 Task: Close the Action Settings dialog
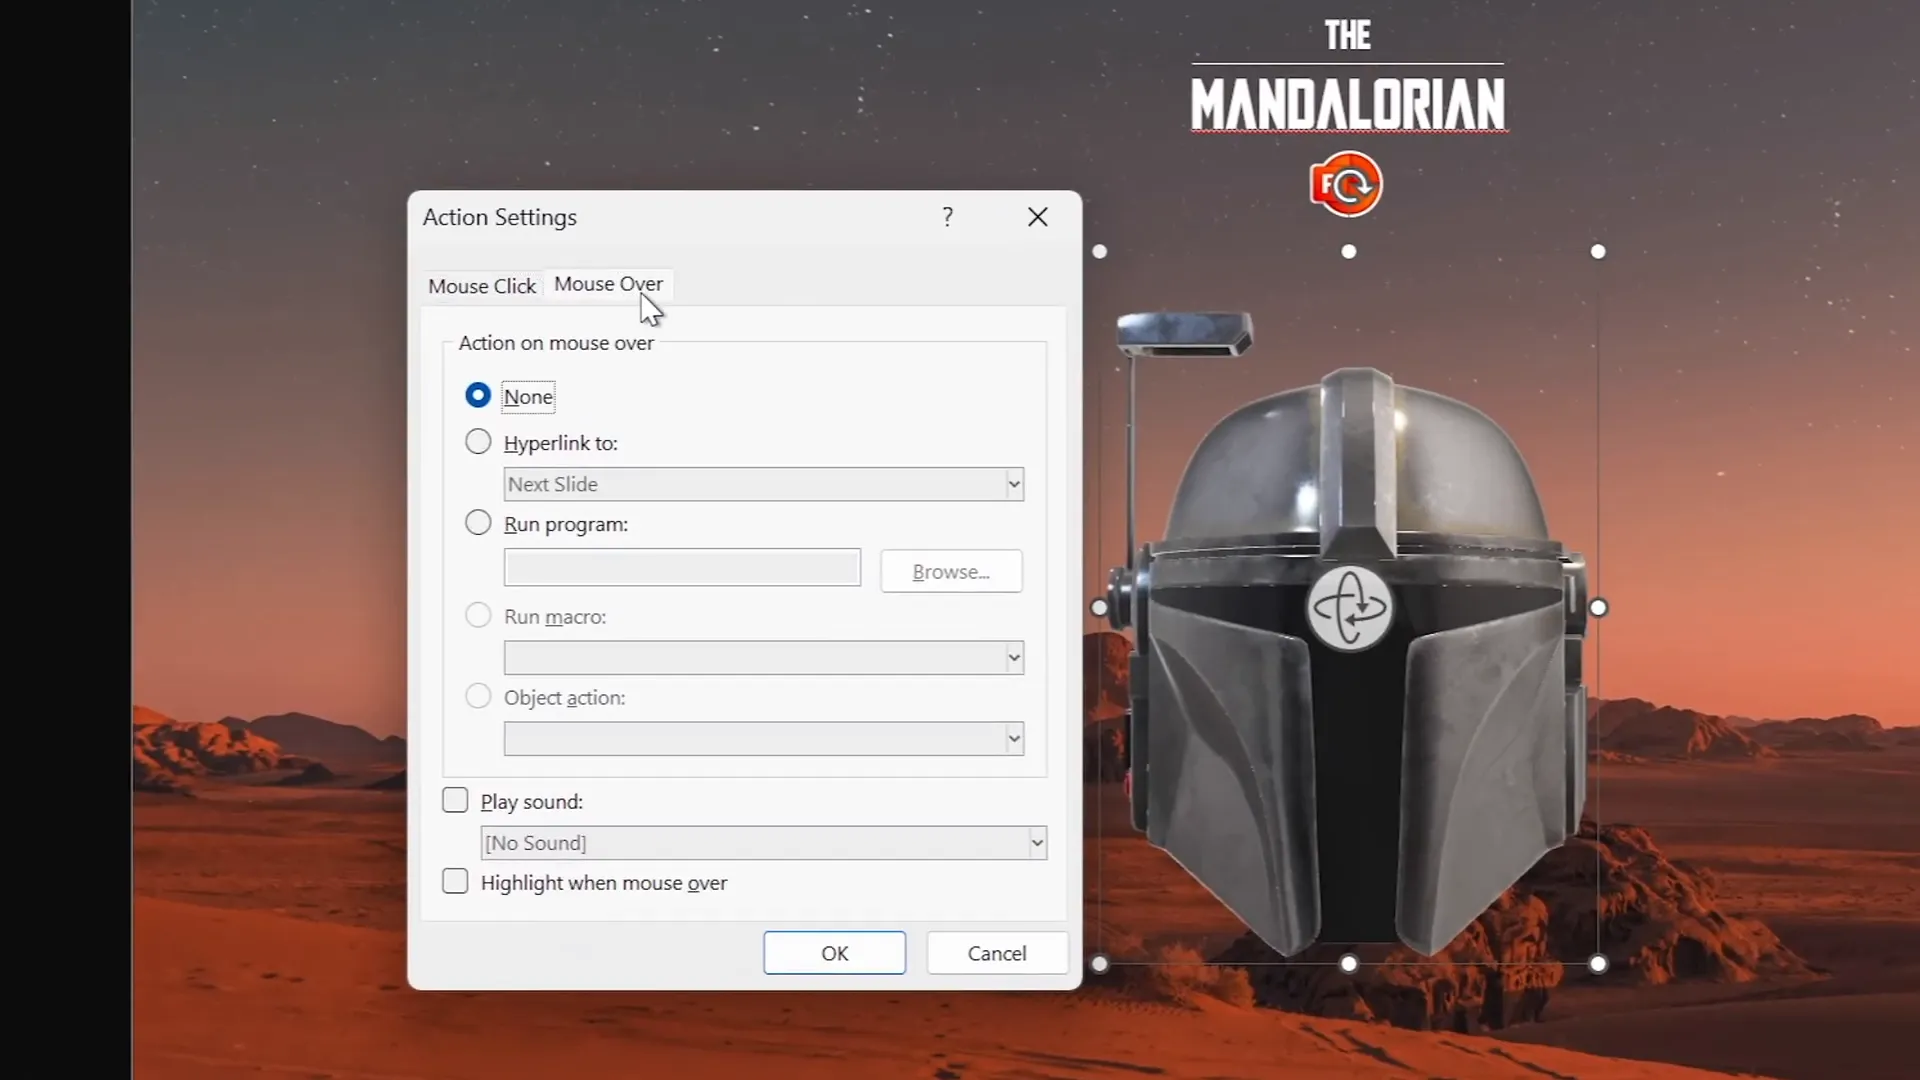coord(1038,217)
